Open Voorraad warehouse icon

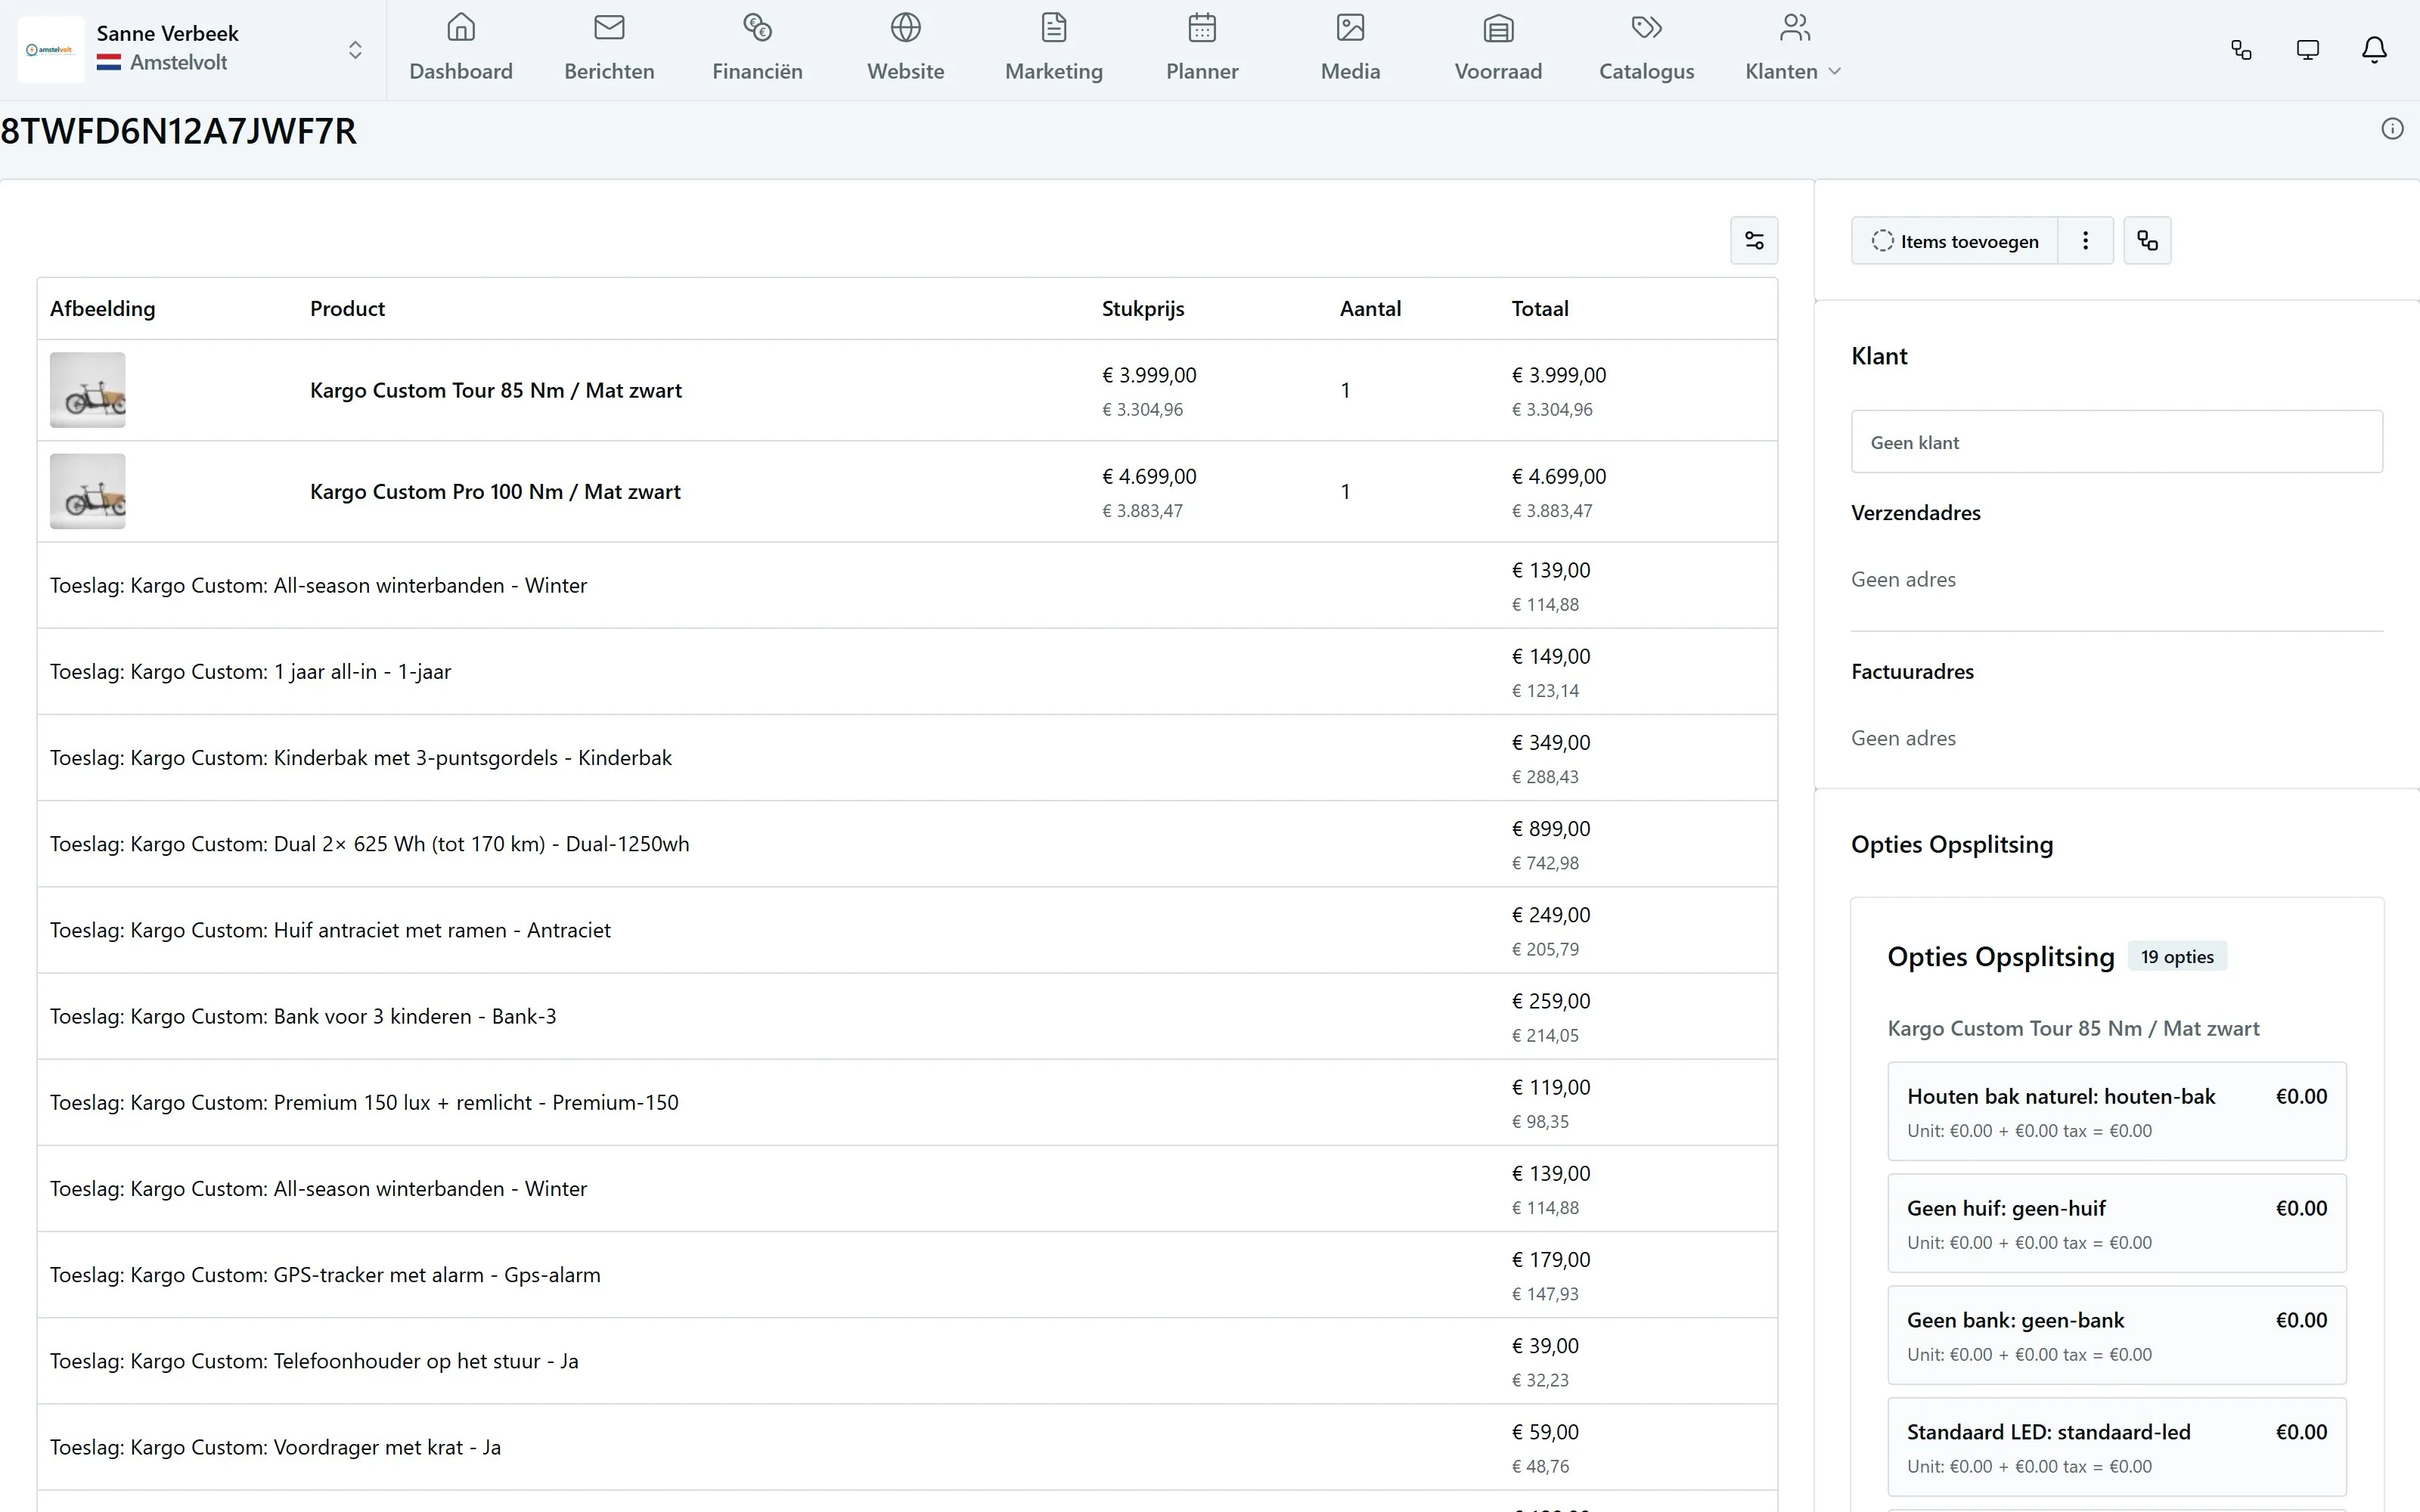coord(1498,27)
